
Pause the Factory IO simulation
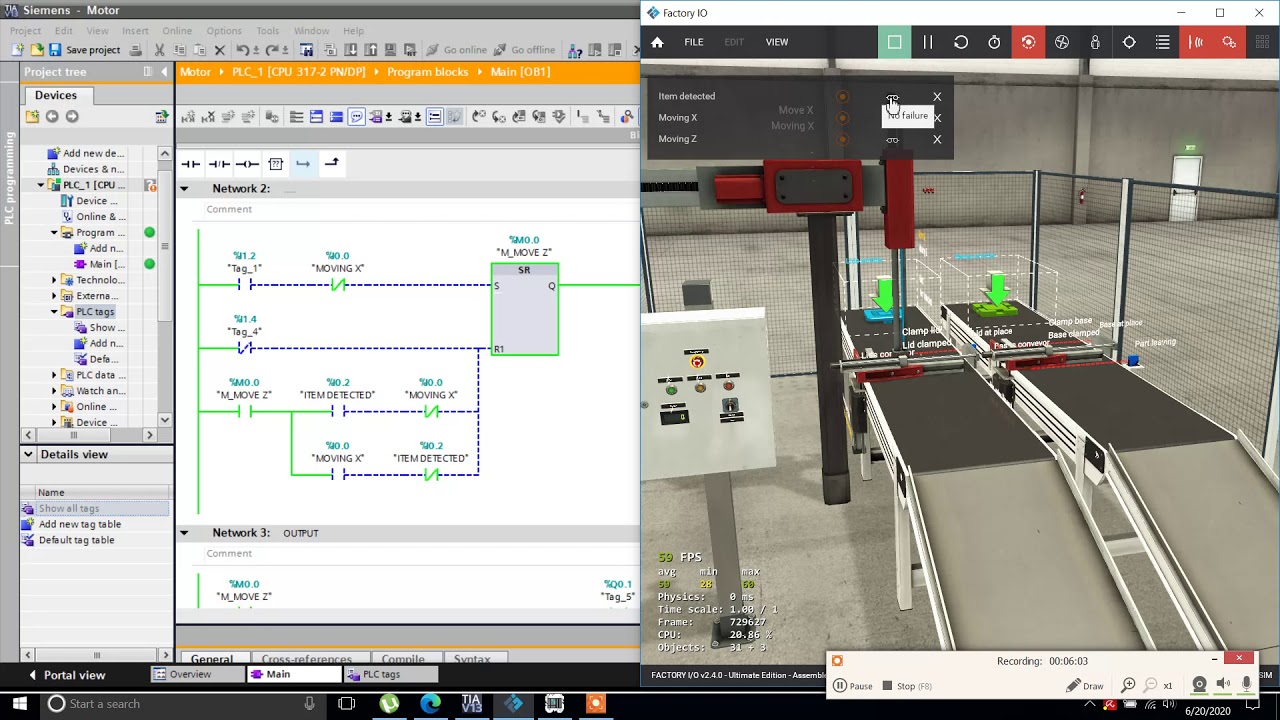tap(928, 42)
